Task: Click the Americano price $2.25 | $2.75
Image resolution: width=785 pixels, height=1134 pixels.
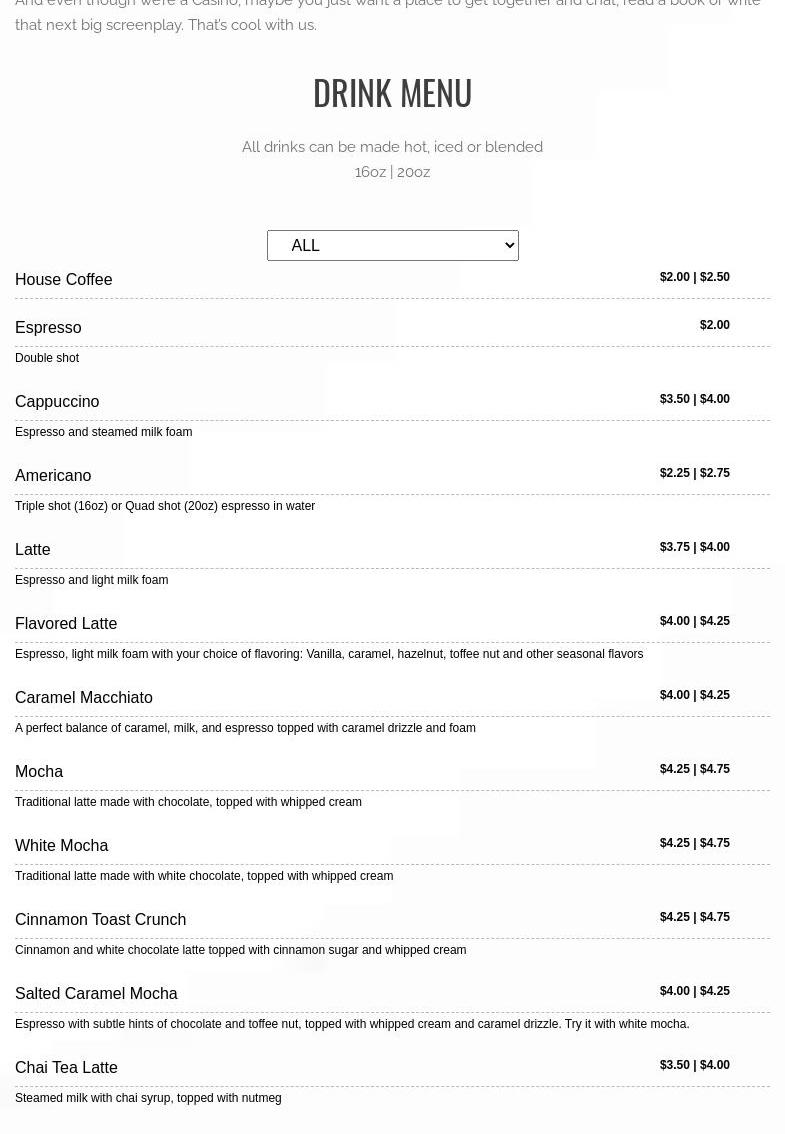Action: coord(695,472)
